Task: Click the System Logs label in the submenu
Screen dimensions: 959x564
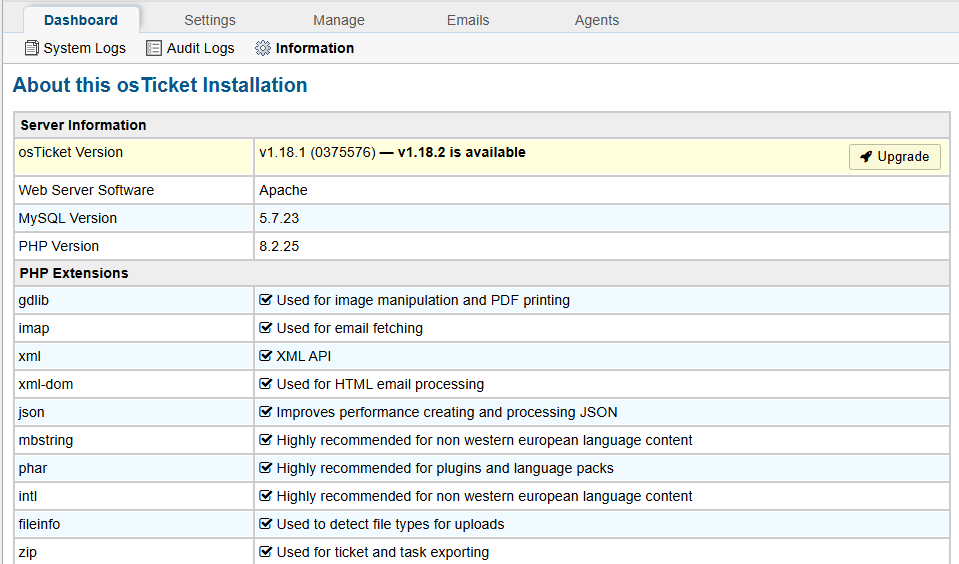Action: [84, 48]
